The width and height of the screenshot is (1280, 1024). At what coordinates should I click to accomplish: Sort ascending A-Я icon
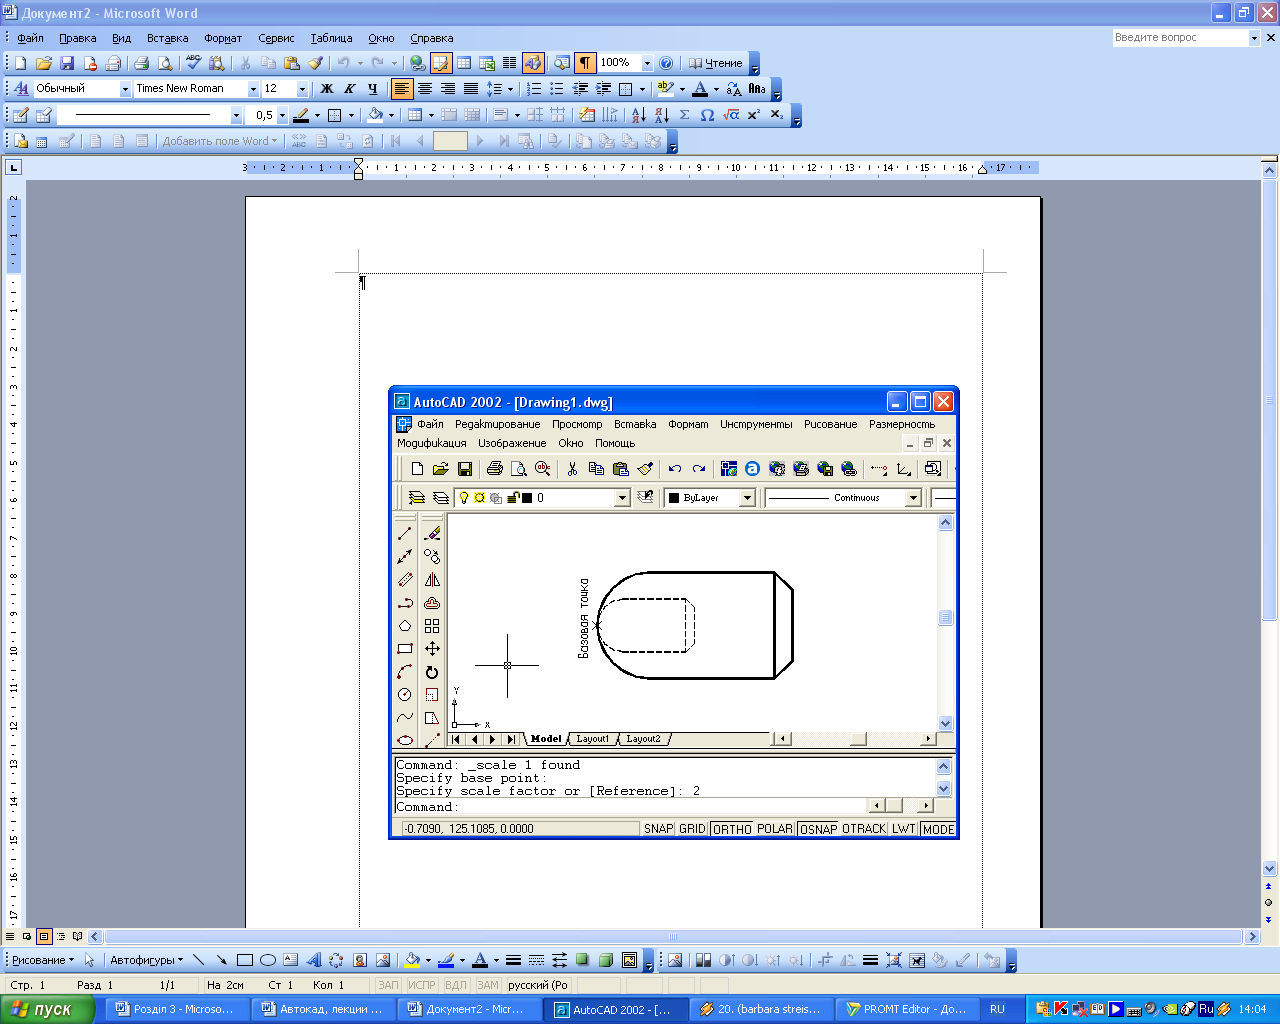click(x=638, y=115)
